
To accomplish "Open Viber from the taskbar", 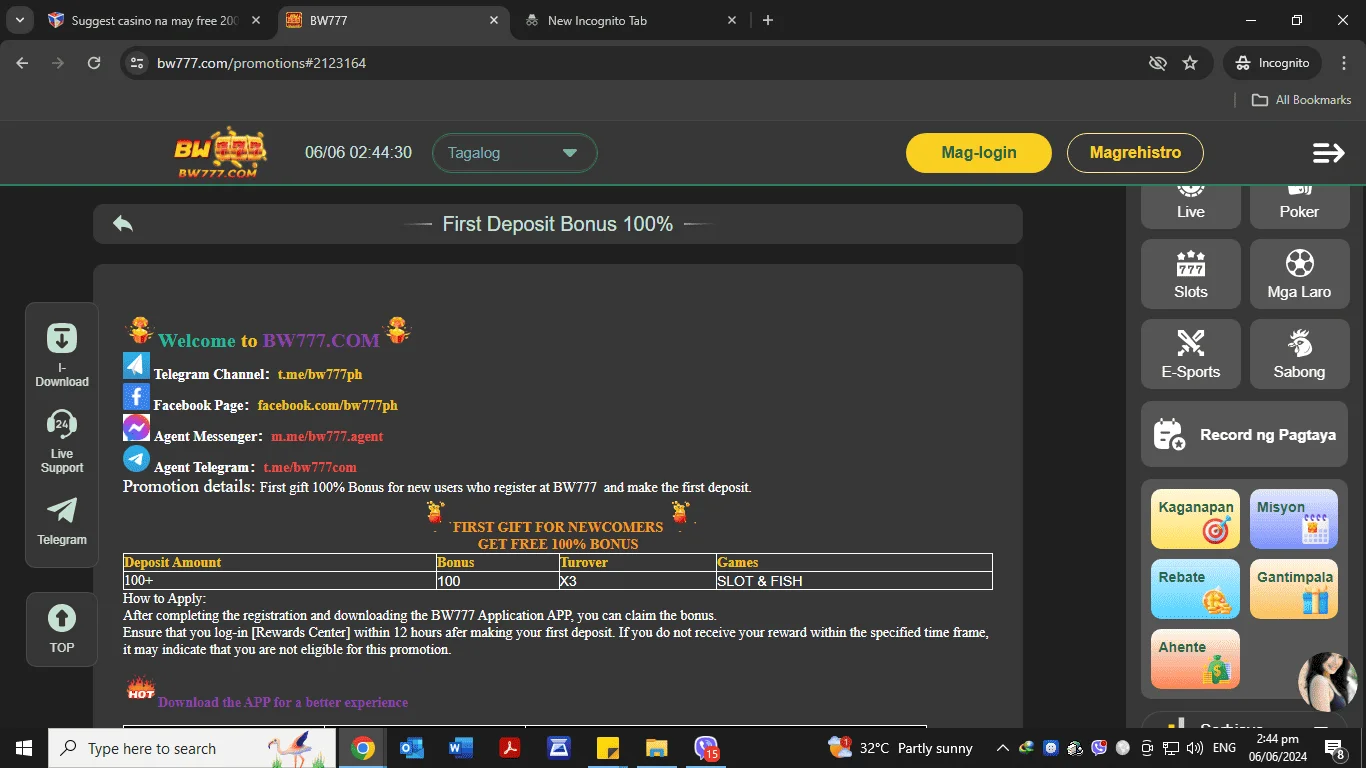I will (x=706, y=748).
